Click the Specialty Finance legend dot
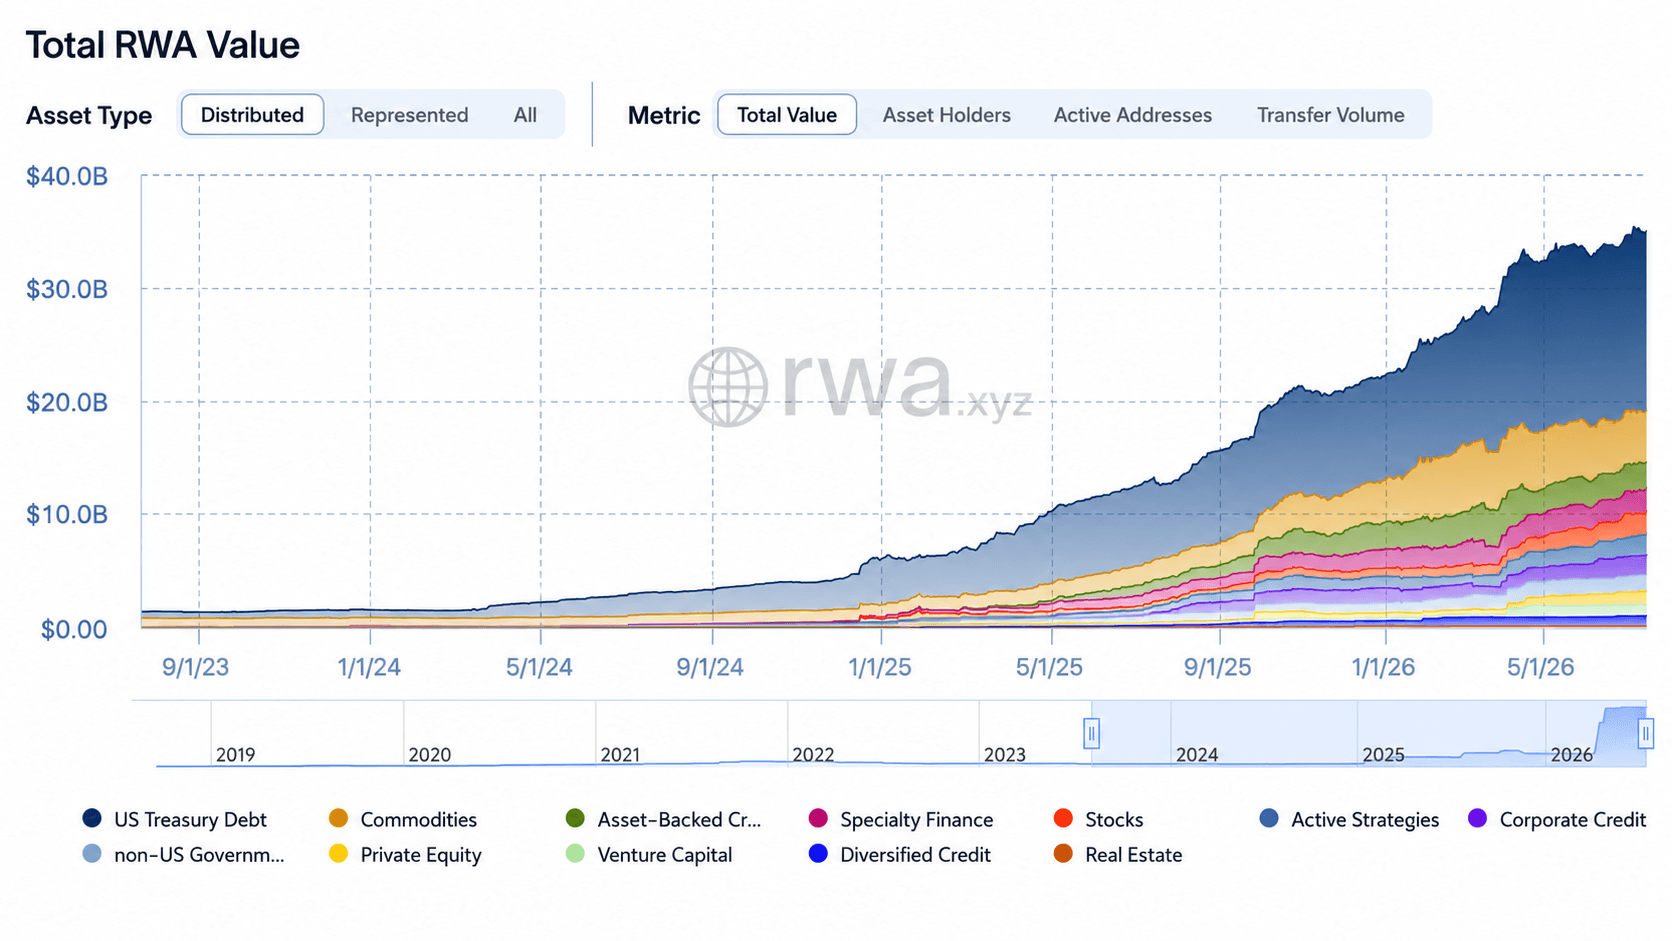Image resolution: width=1672 pixels, height=941 pixels. (x=818, y=819)
